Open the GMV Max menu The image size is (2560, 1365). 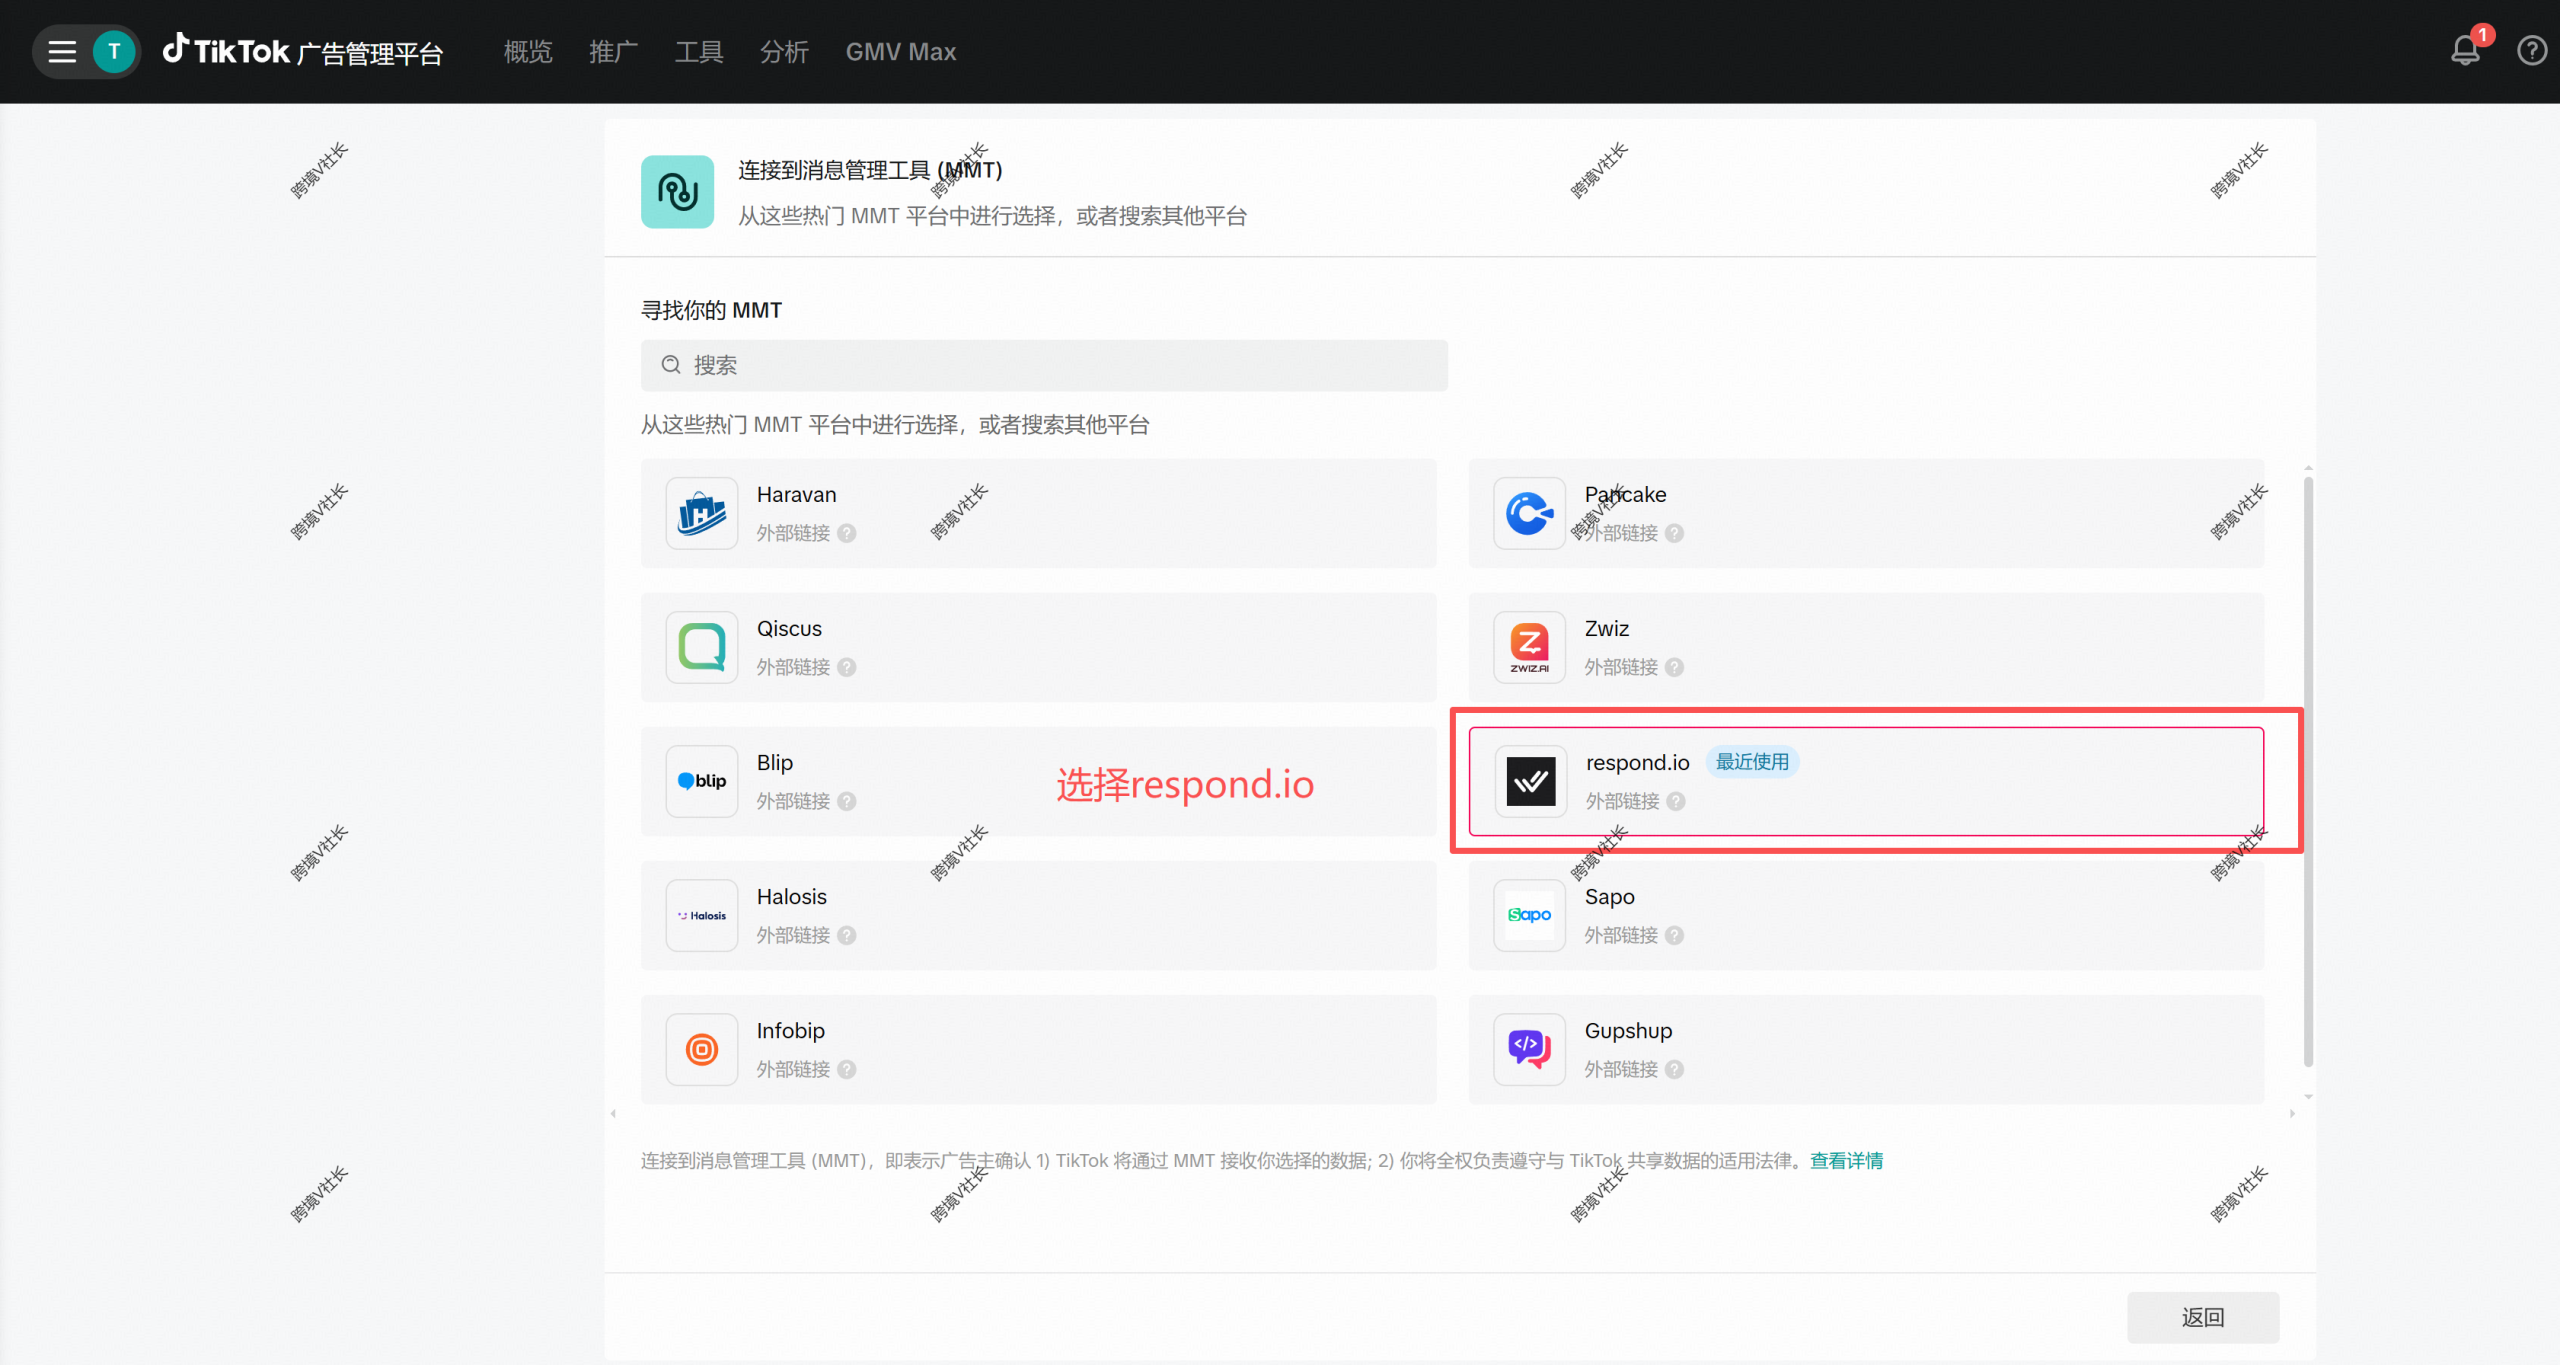901,52
